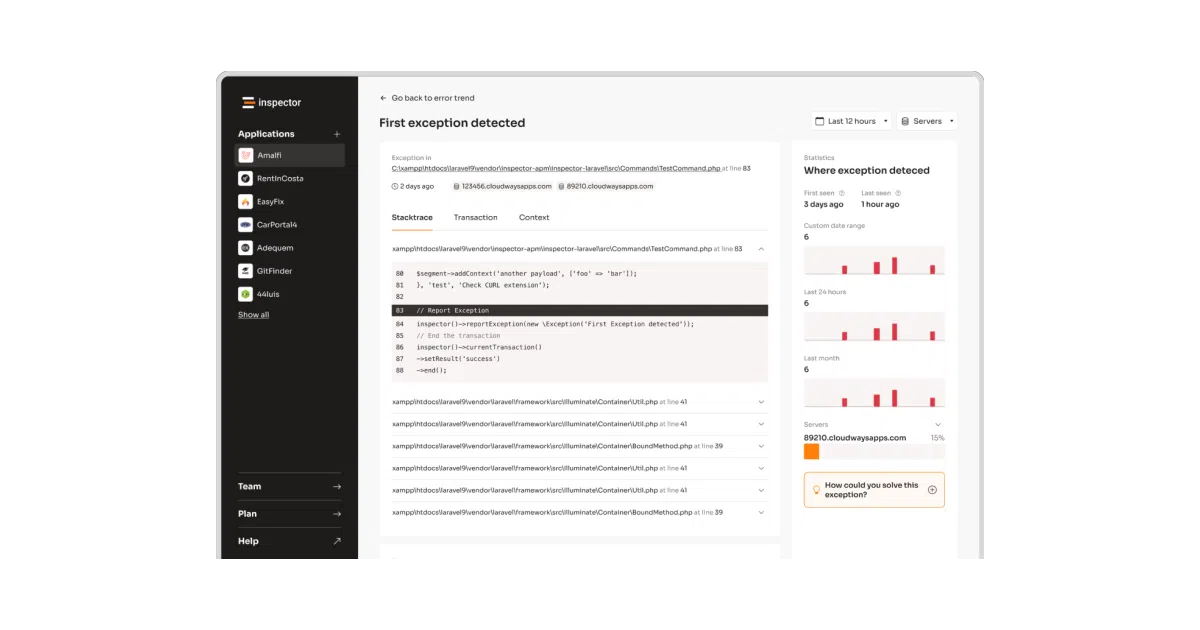This screenshot has width=1200, height=630.
Task: Click the 3 days ago first seen value
Action: coord(824,204)
